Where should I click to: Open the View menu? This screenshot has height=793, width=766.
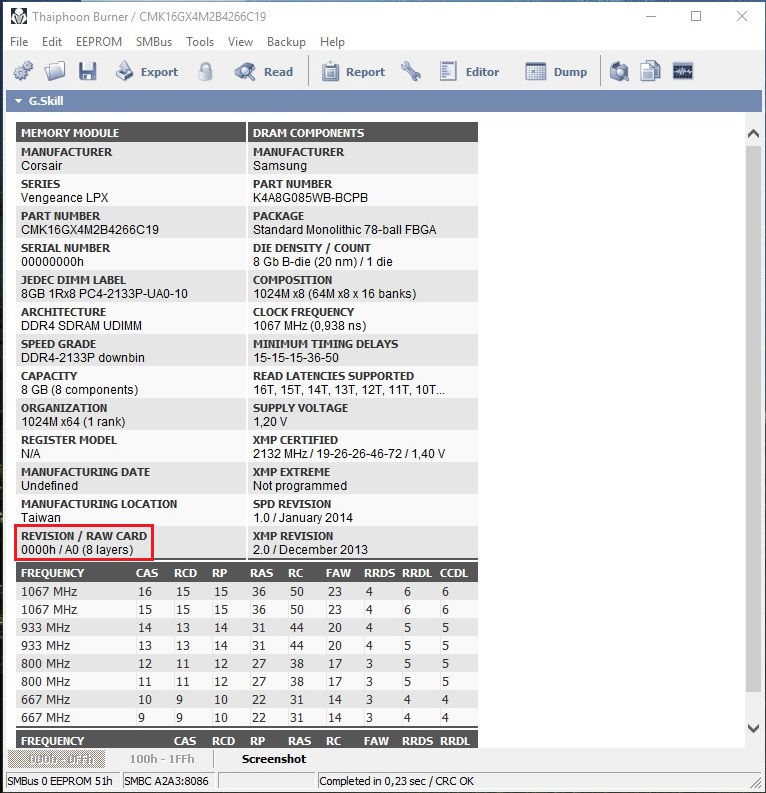pos(240,42)
